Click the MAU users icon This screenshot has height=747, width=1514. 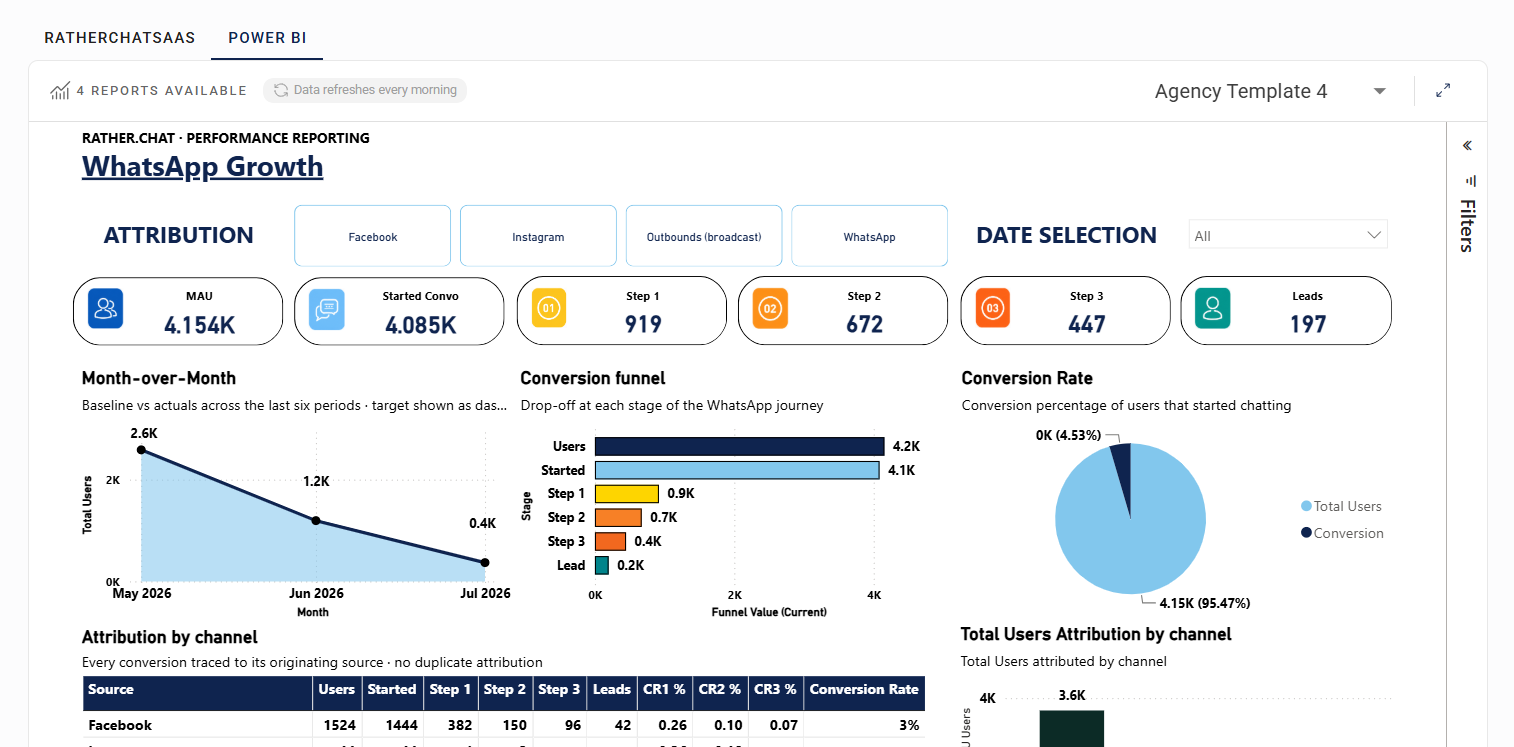point(105,309)
